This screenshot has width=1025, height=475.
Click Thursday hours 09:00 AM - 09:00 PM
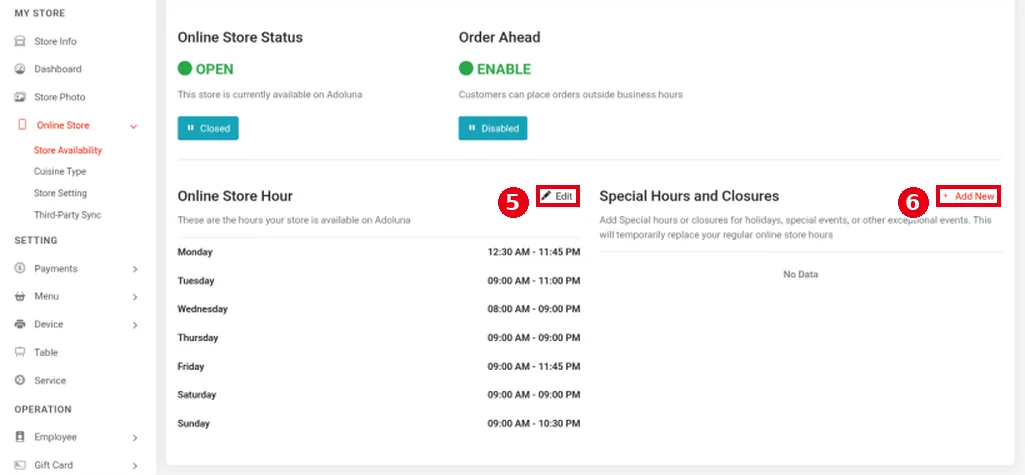click(533, 338)
